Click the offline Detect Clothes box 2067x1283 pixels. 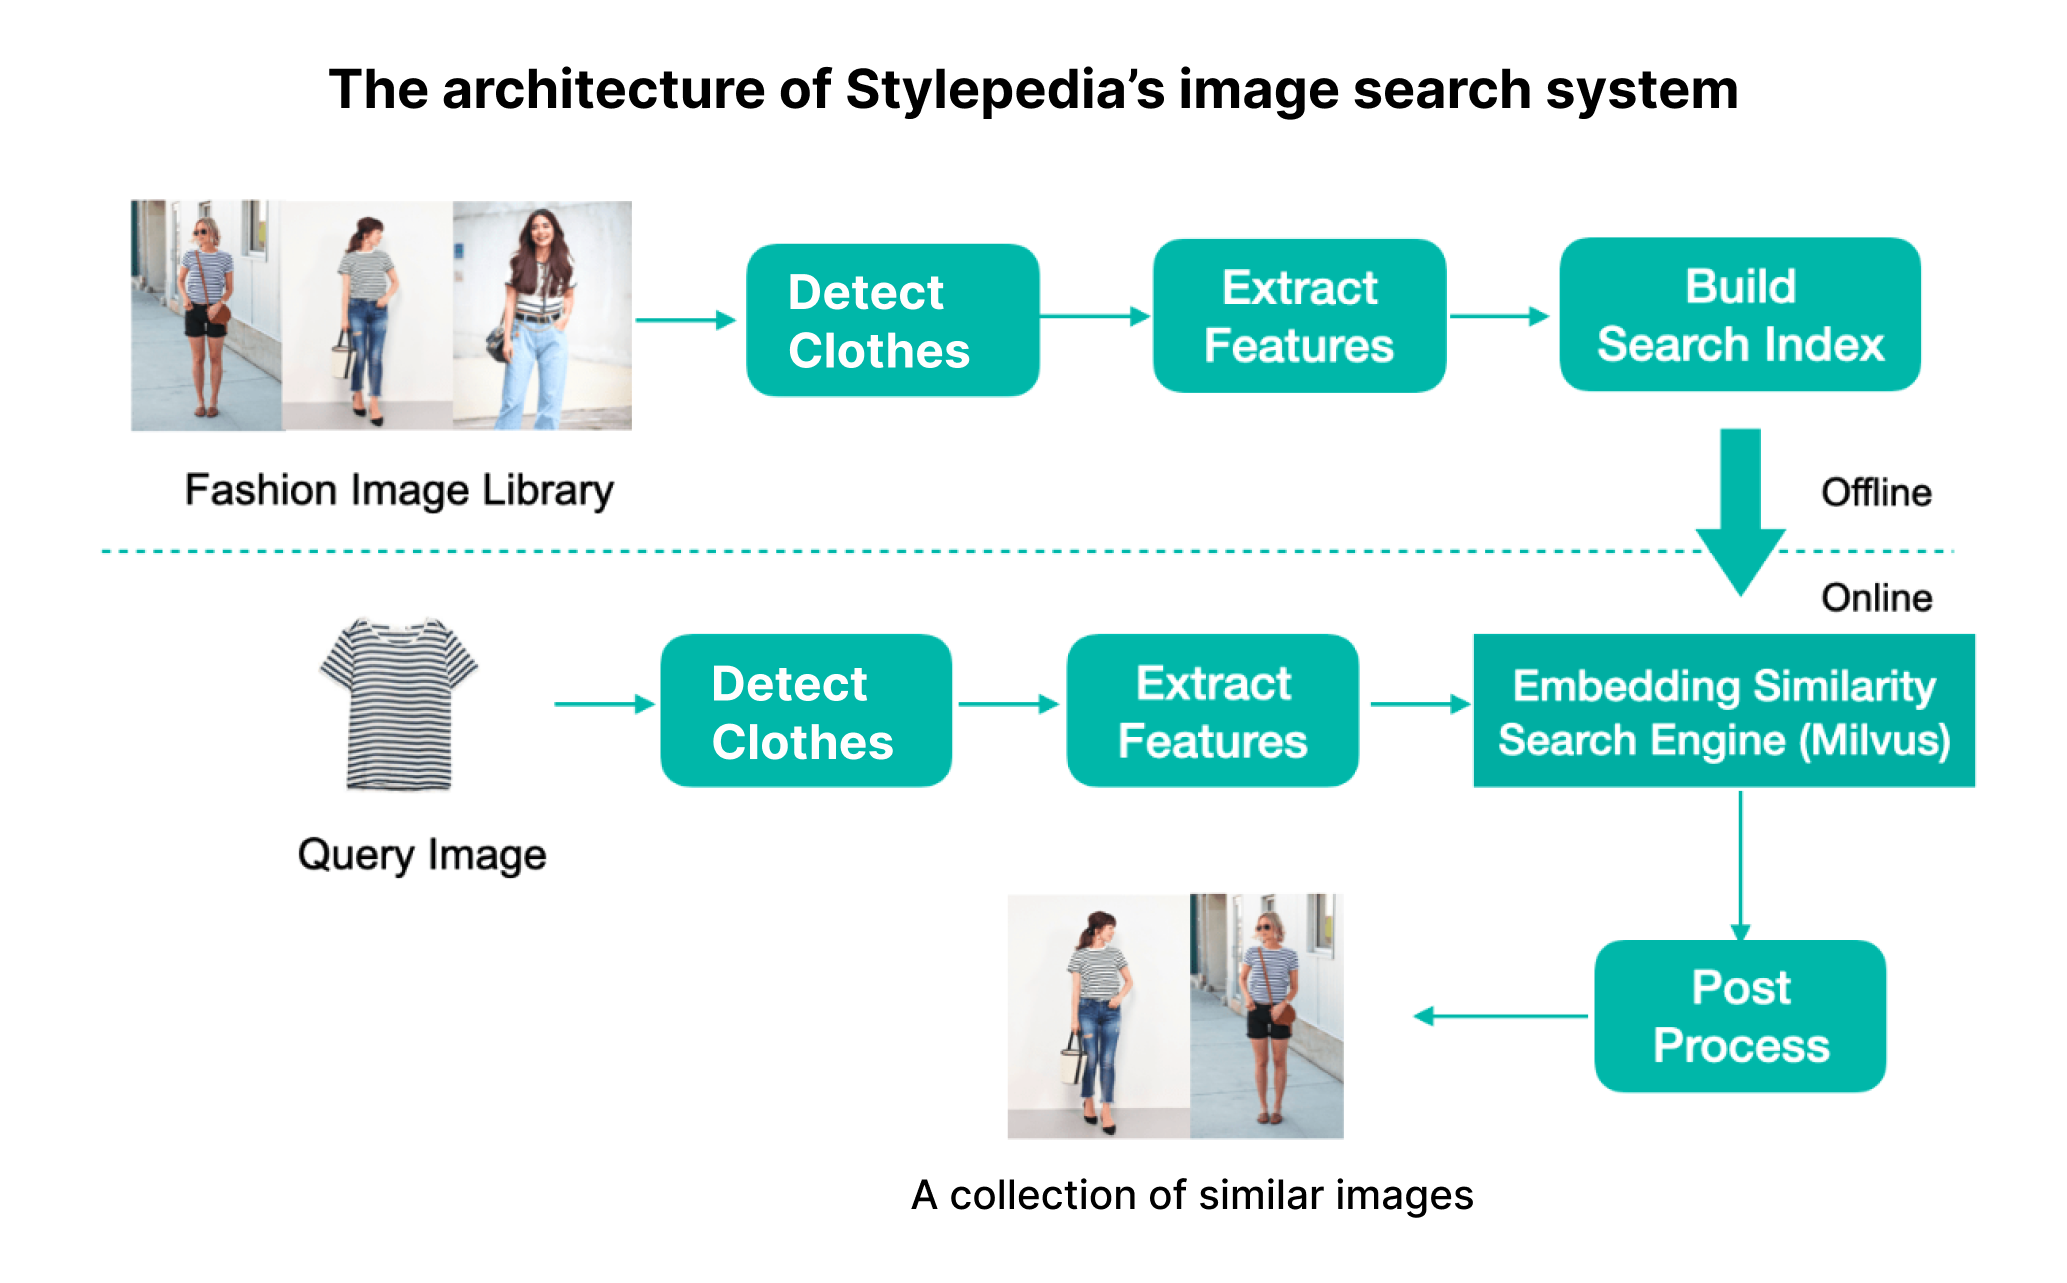tap(892, 320)
